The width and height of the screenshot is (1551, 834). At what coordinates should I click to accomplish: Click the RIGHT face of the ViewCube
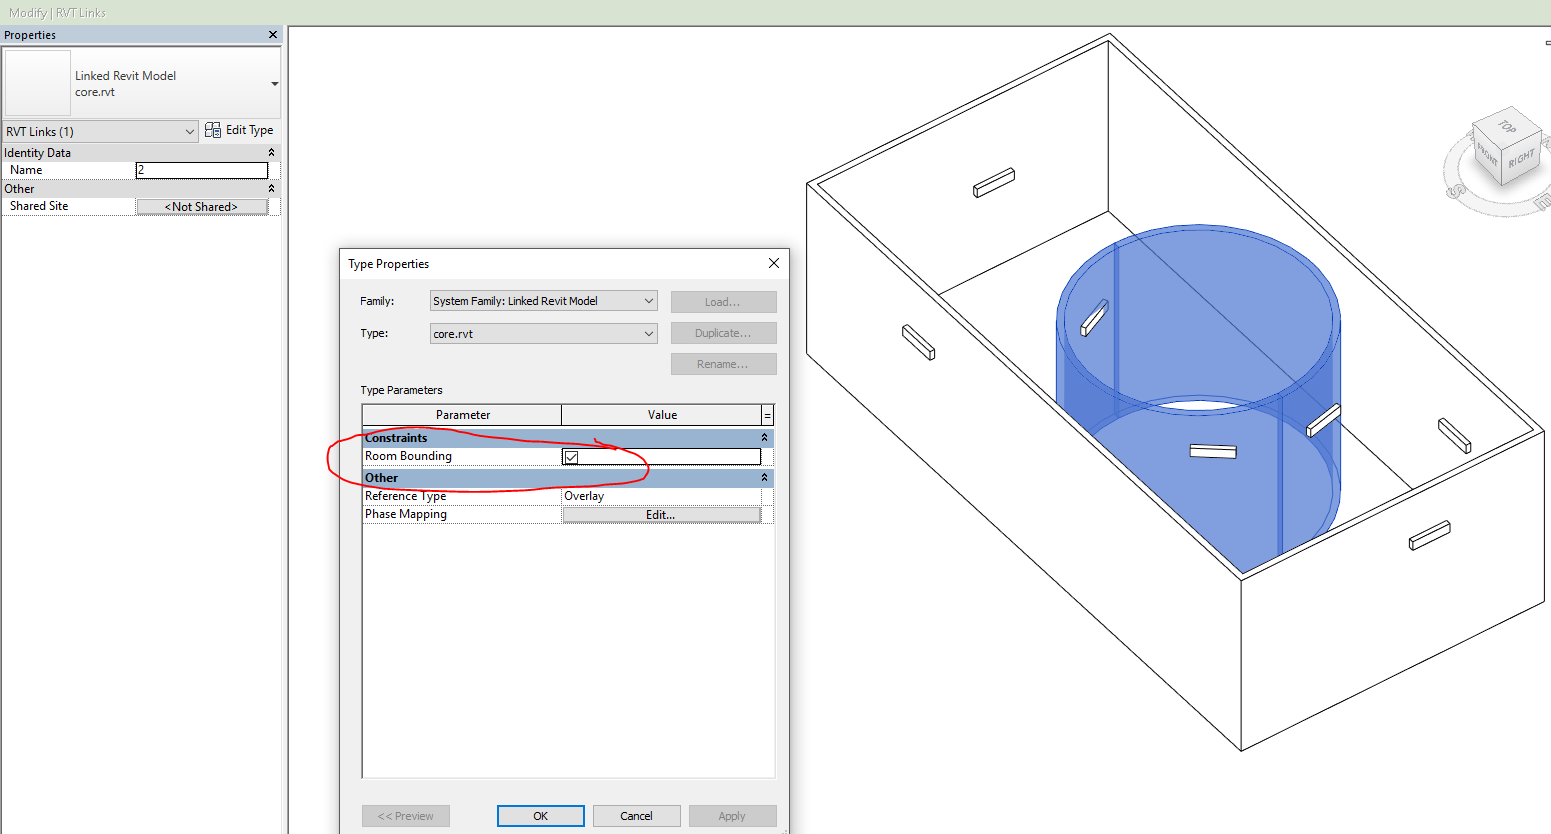point(1521,160)
